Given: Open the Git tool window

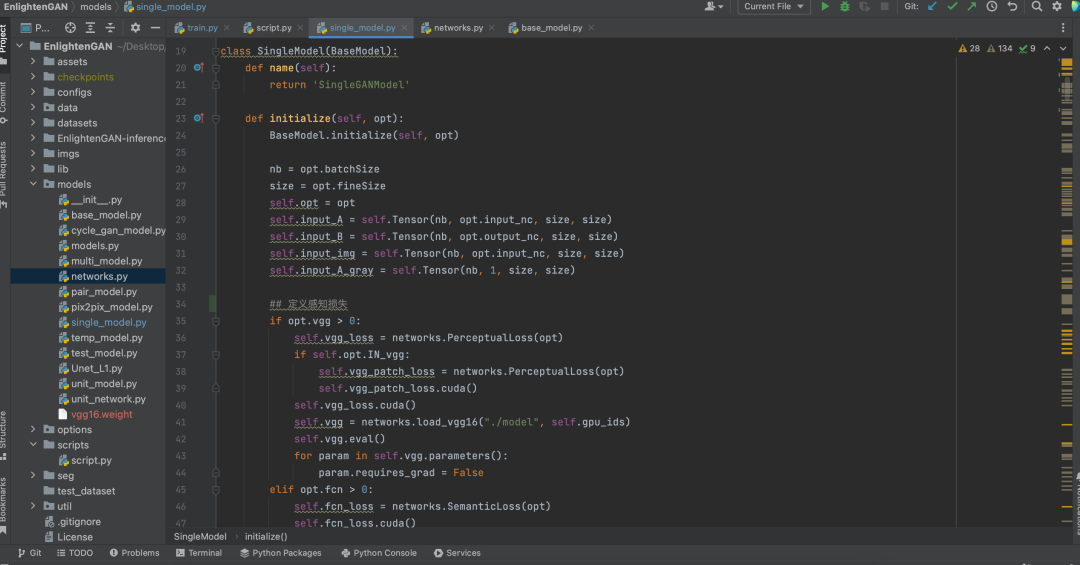Looking at the screenshot, I should pos(29,553).
